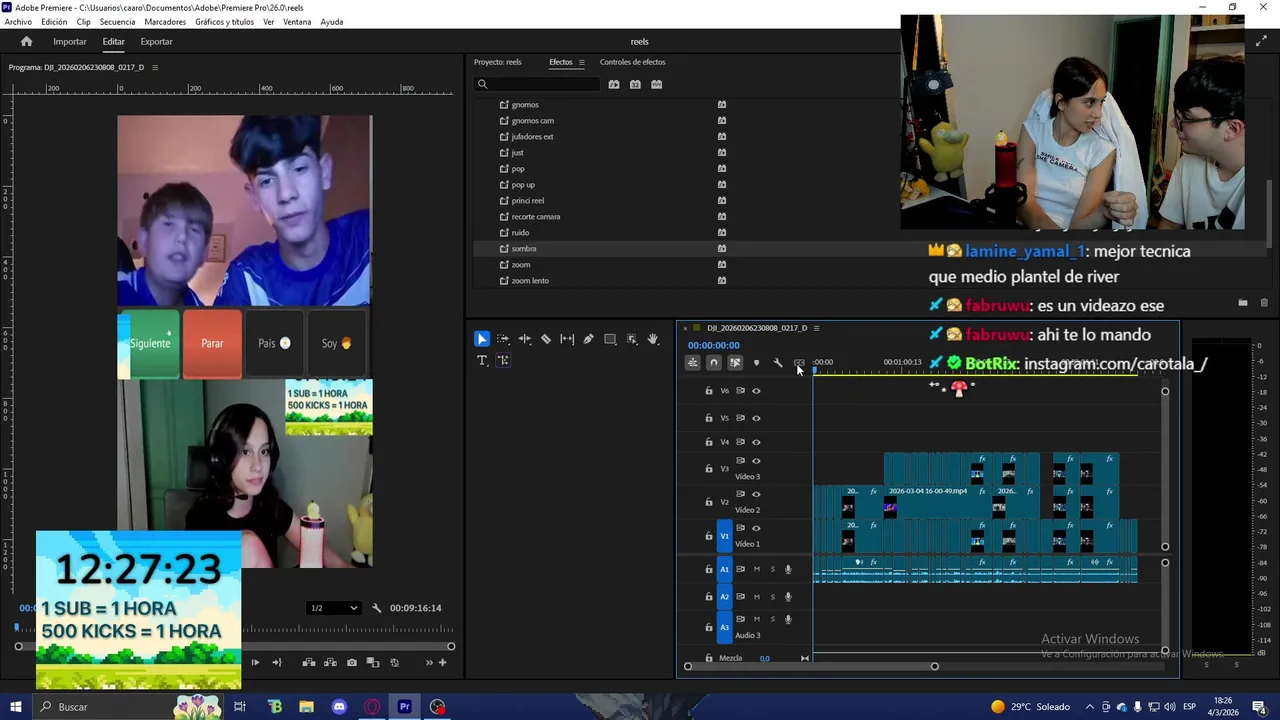Switch to the Importar tab
Viewport: 1280px width, 720px height.
[70, 42]
